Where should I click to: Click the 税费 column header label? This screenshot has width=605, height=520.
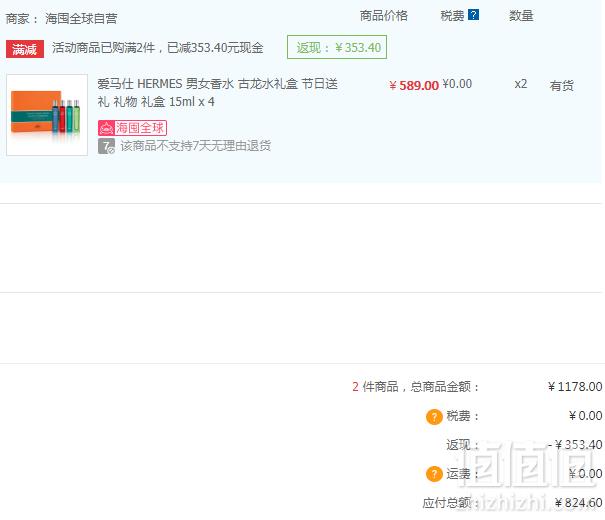(452, 16)
